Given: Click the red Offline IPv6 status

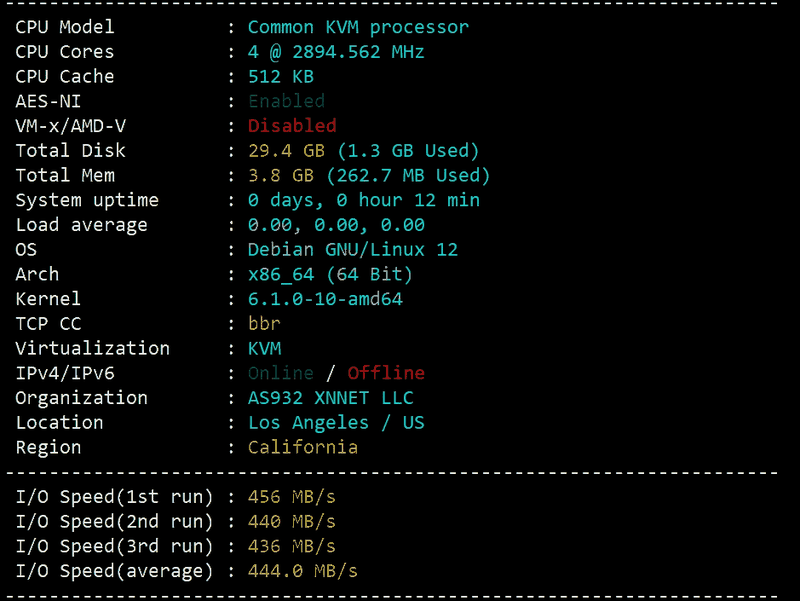Looking at the screenshot, I should pyautogui.click(x=386, y=373).
